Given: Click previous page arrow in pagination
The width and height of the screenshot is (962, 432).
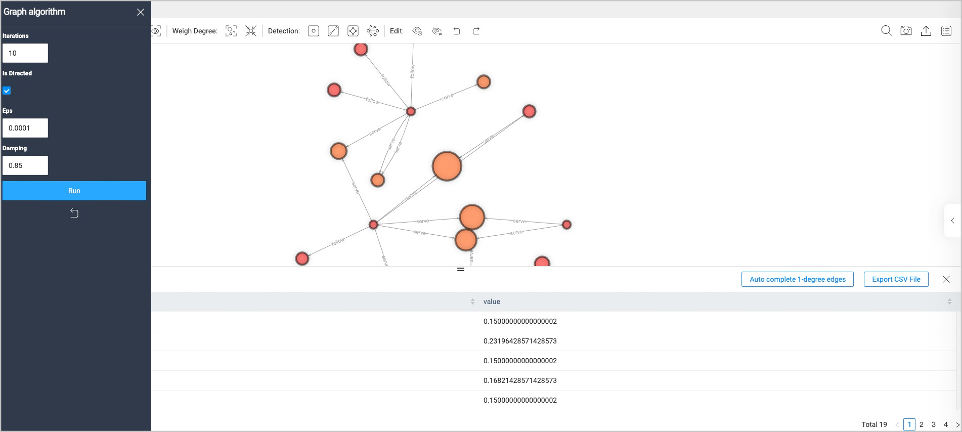Looking at the screenshot, I should pos(898,424).
